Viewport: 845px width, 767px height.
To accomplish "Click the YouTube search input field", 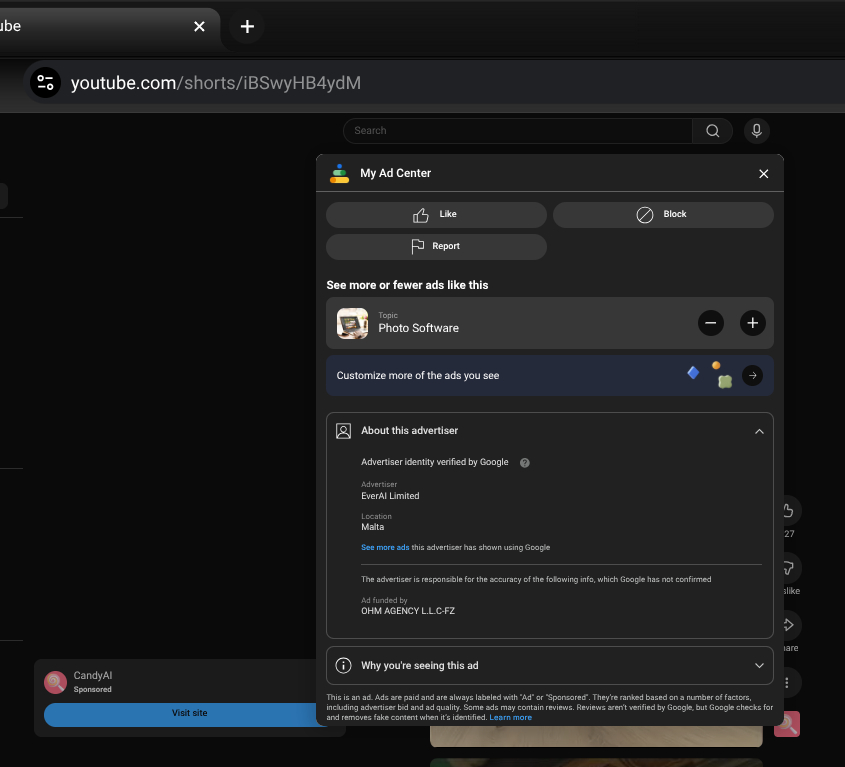I will click(x=517, y=131).
